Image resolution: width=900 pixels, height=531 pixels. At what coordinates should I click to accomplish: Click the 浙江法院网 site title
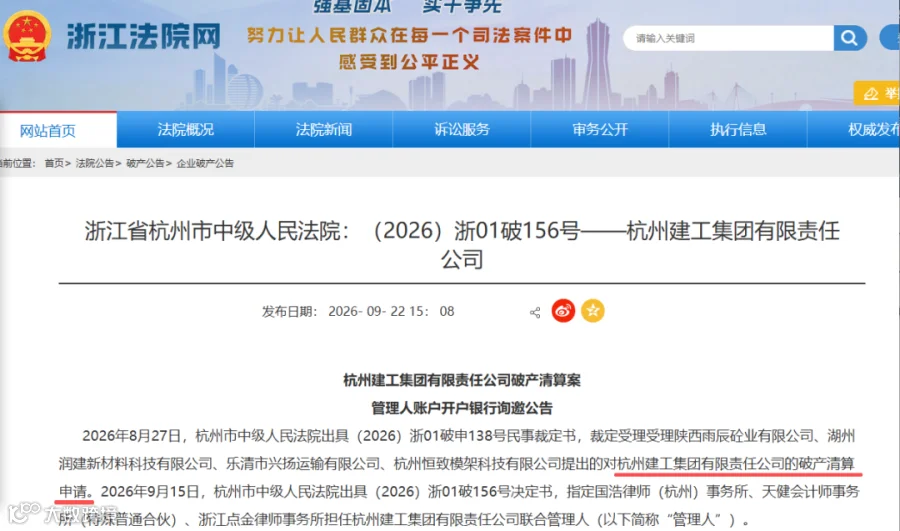pos(144,37)
